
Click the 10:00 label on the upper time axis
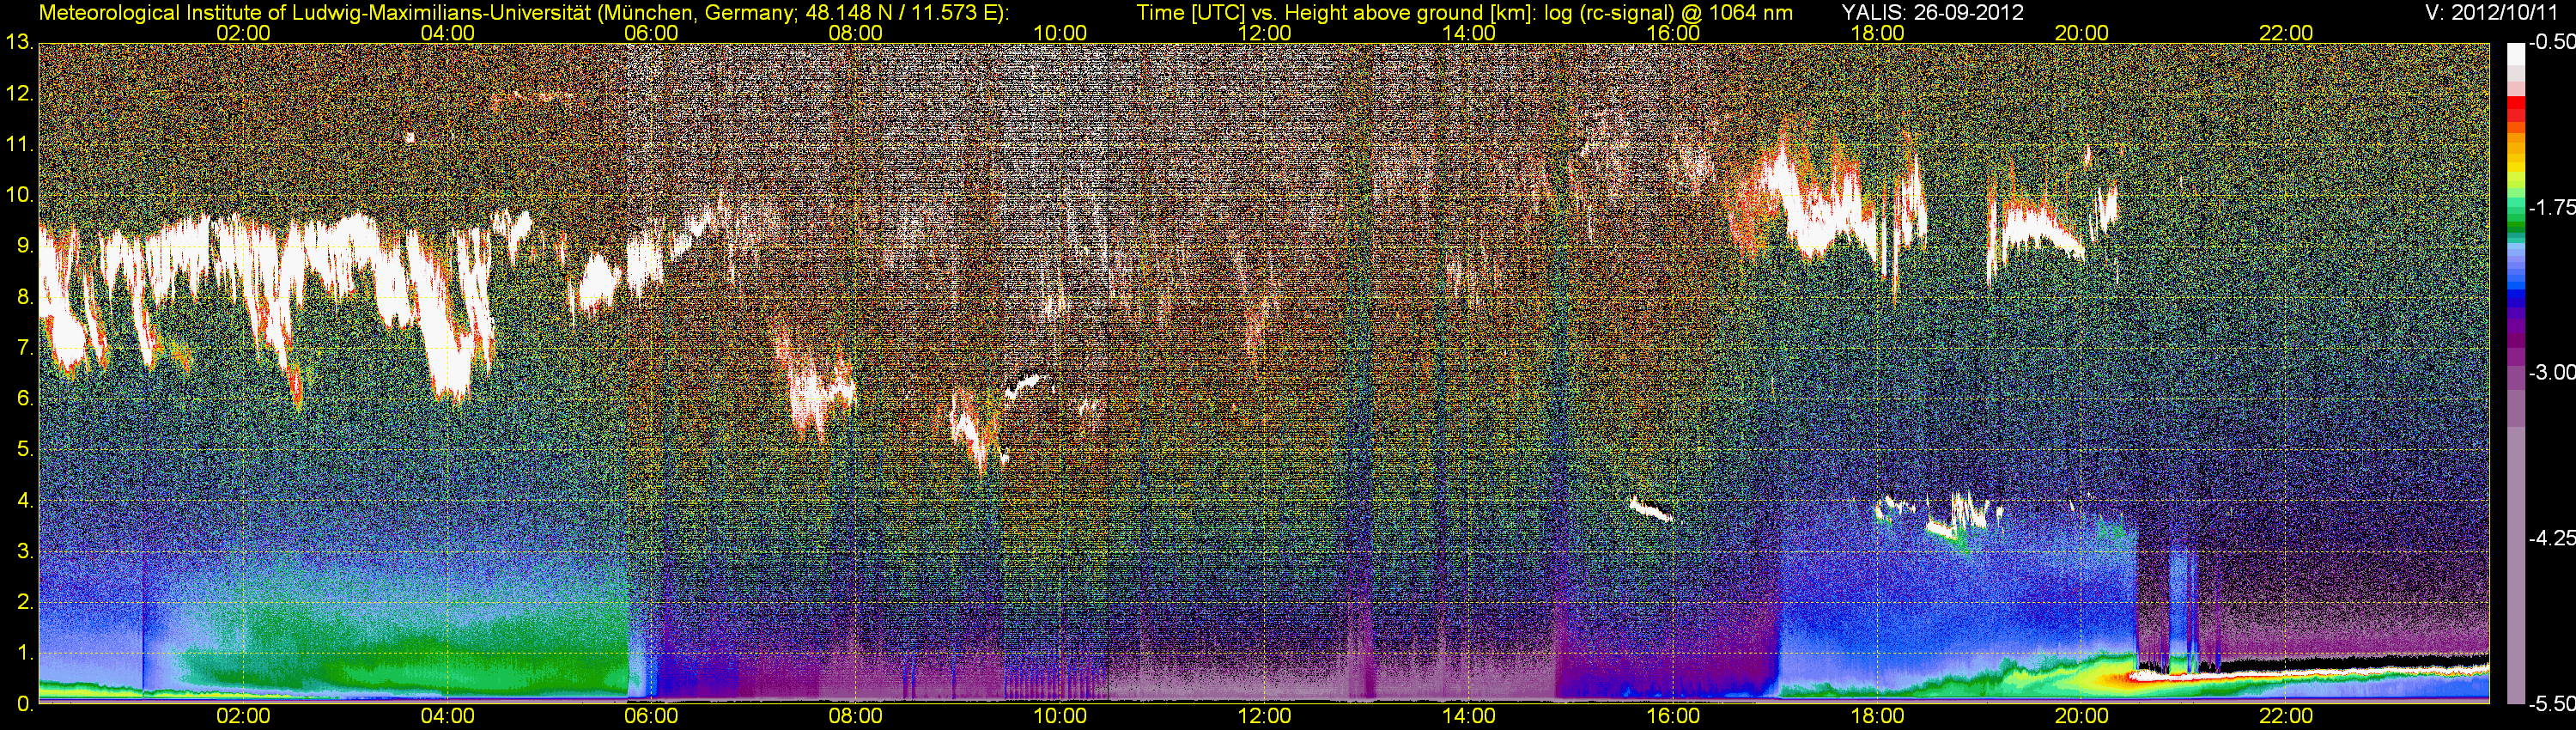(1060, 33)
